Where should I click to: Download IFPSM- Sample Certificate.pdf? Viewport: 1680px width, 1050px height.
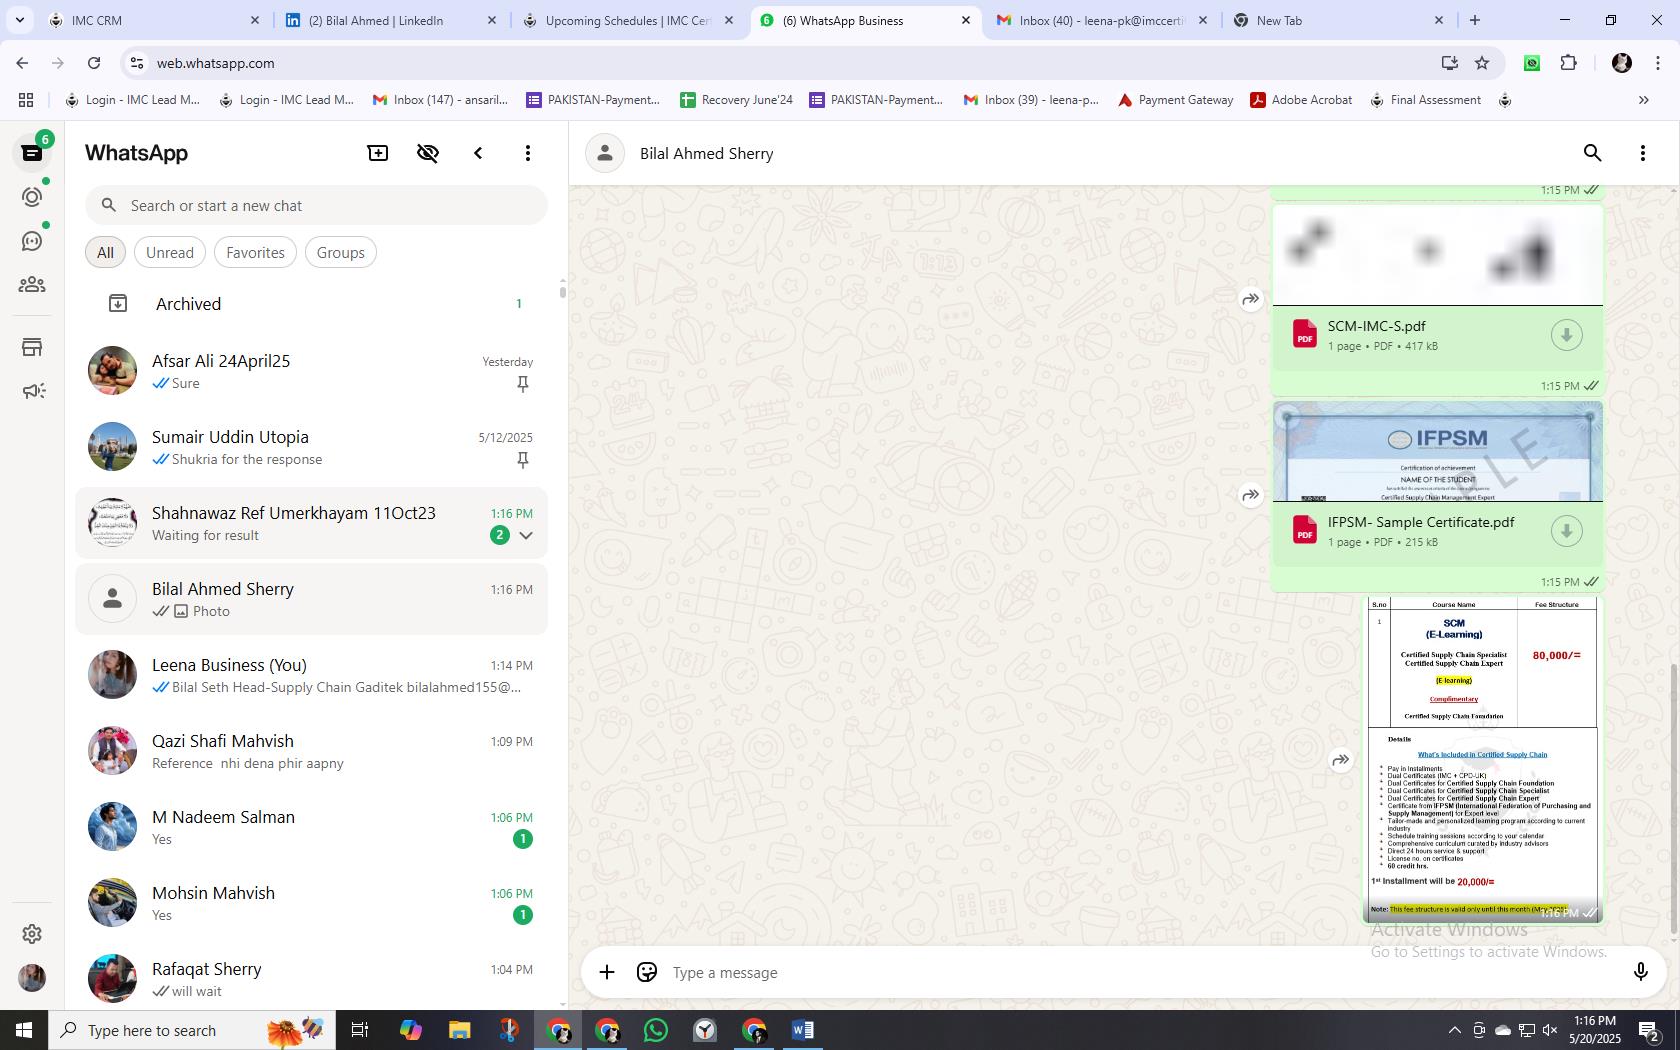coord(1567,531)
